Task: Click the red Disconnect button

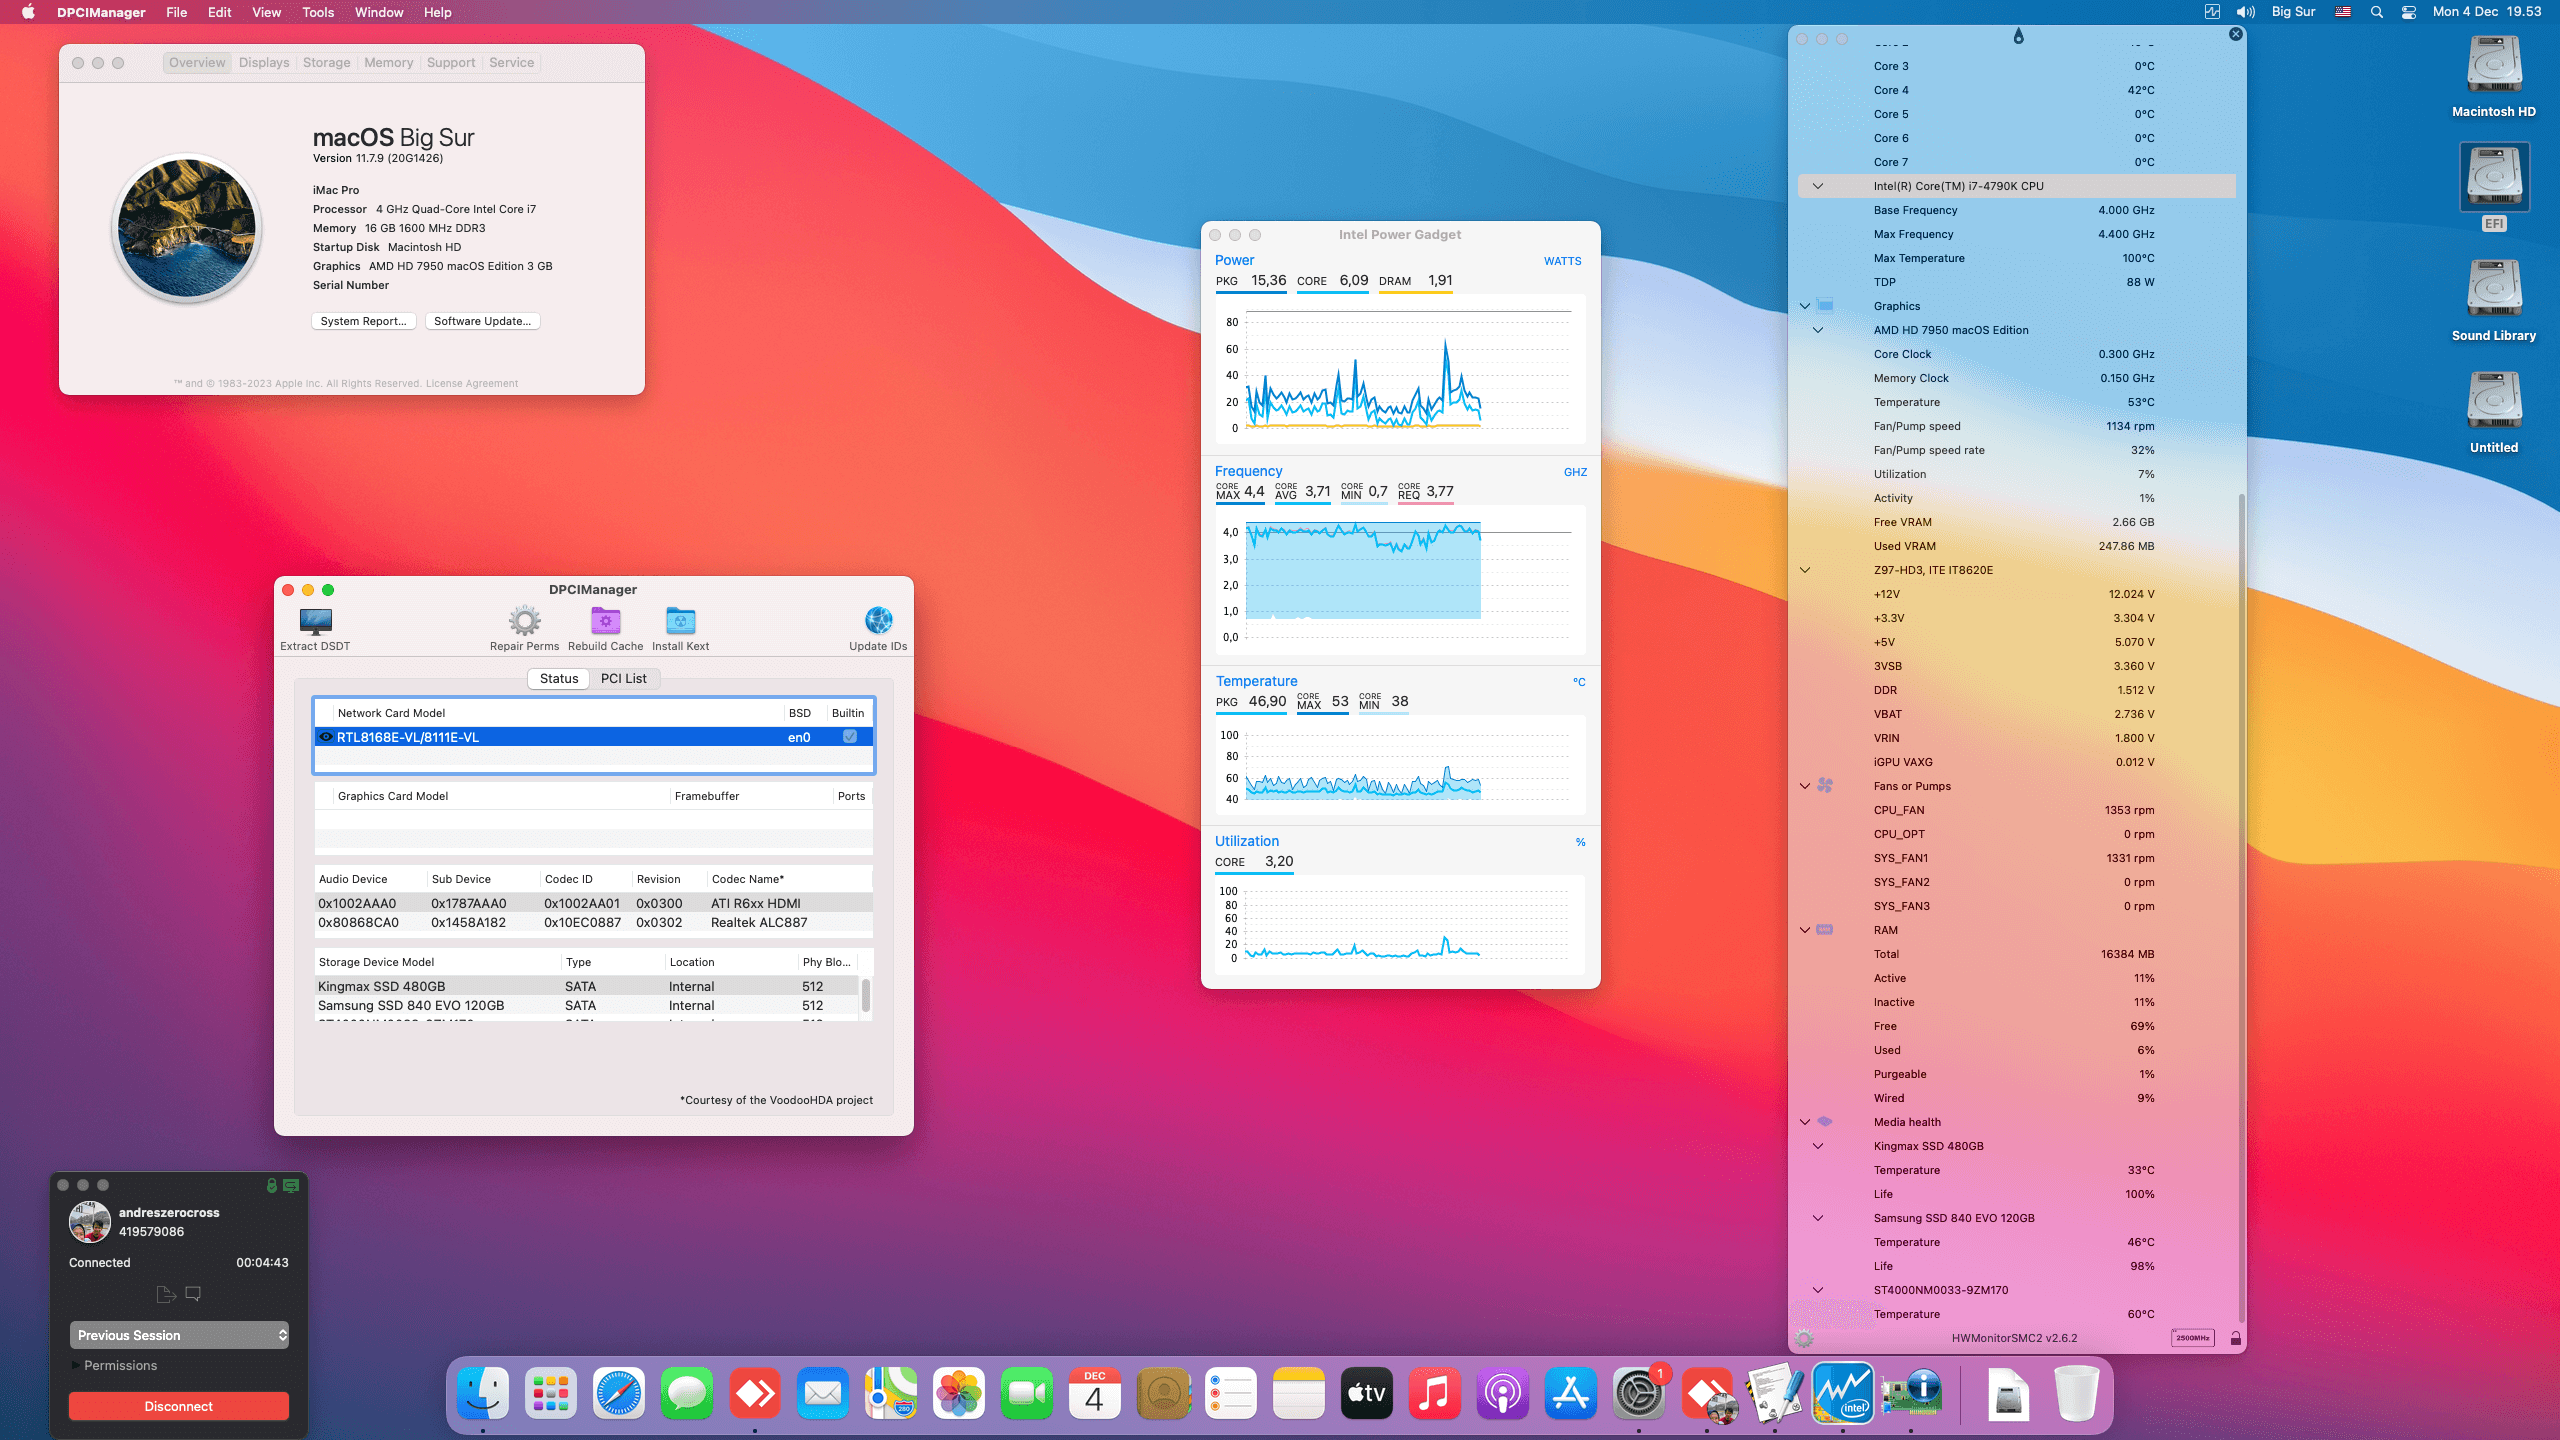Action: pyautogui.click(x=179, y=1406)
